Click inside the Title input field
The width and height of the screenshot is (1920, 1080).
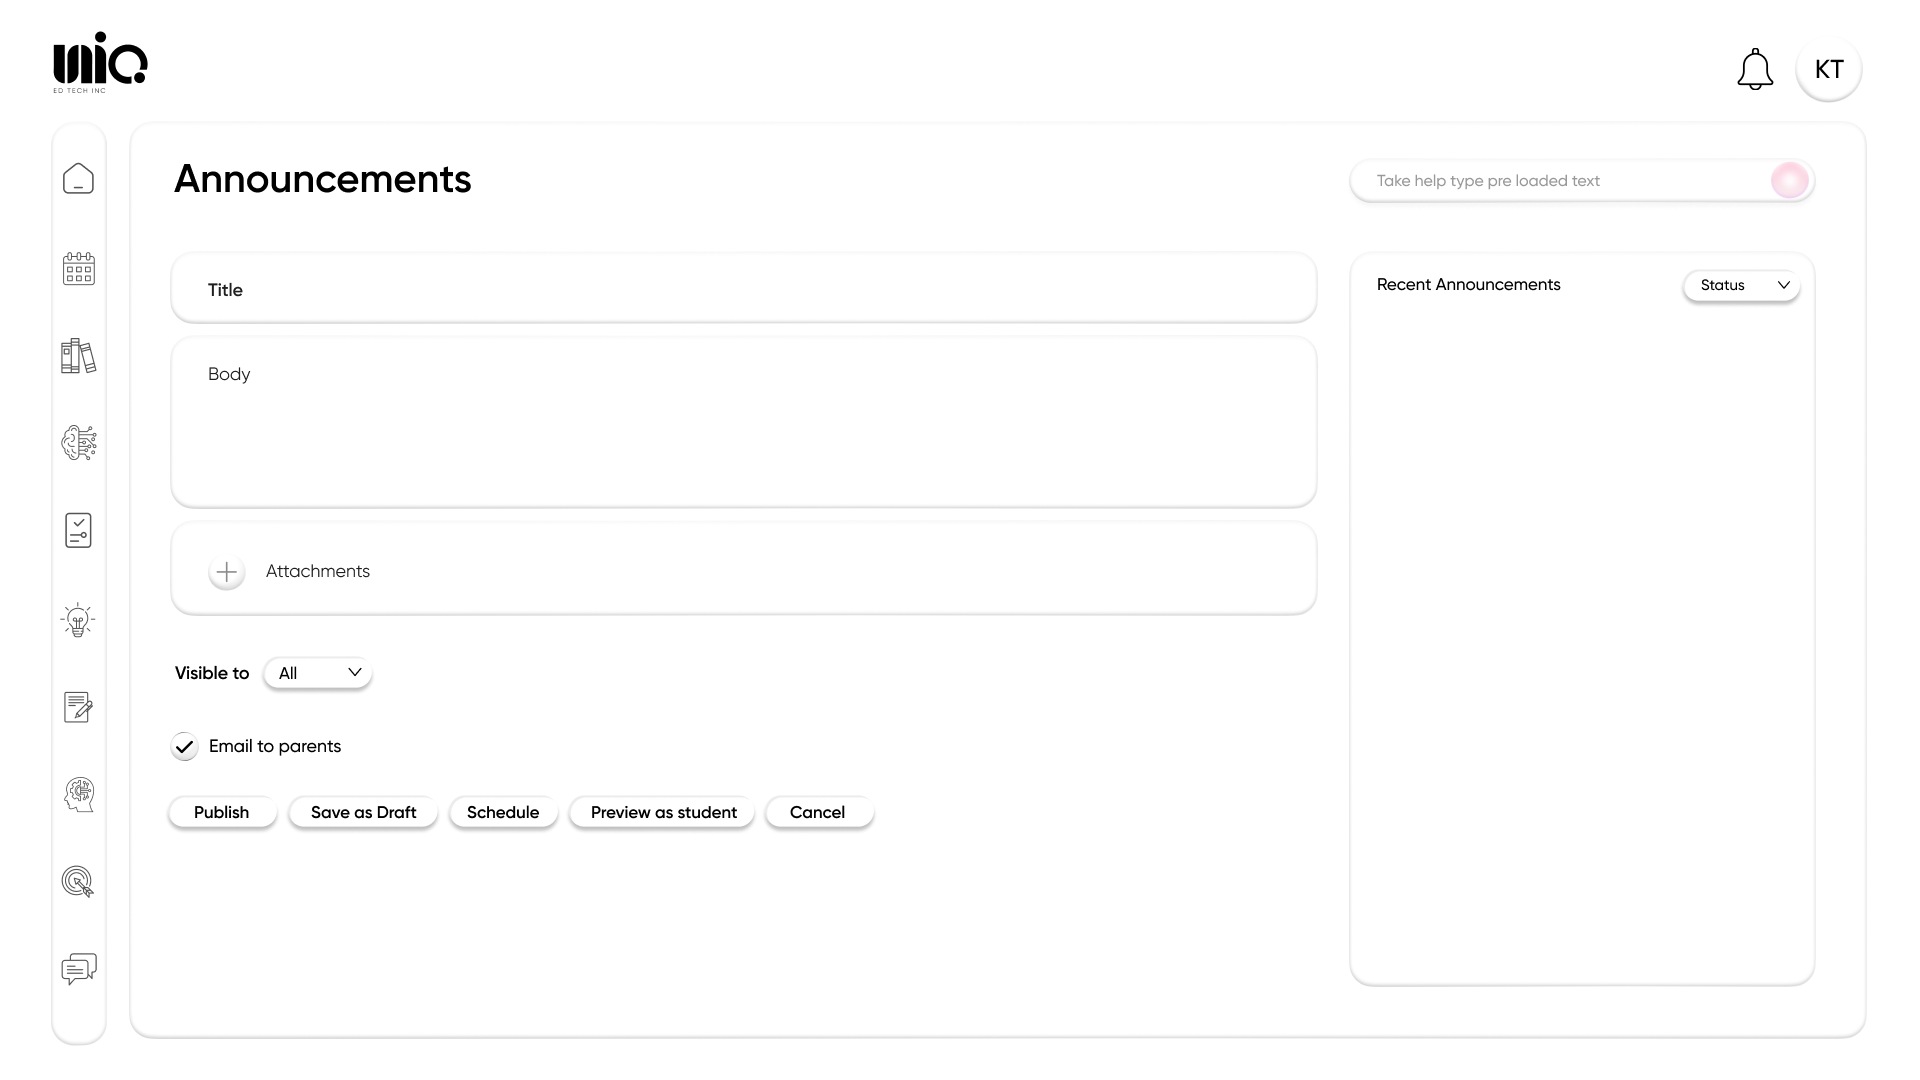pyautogui.click(x=743, y=289)
